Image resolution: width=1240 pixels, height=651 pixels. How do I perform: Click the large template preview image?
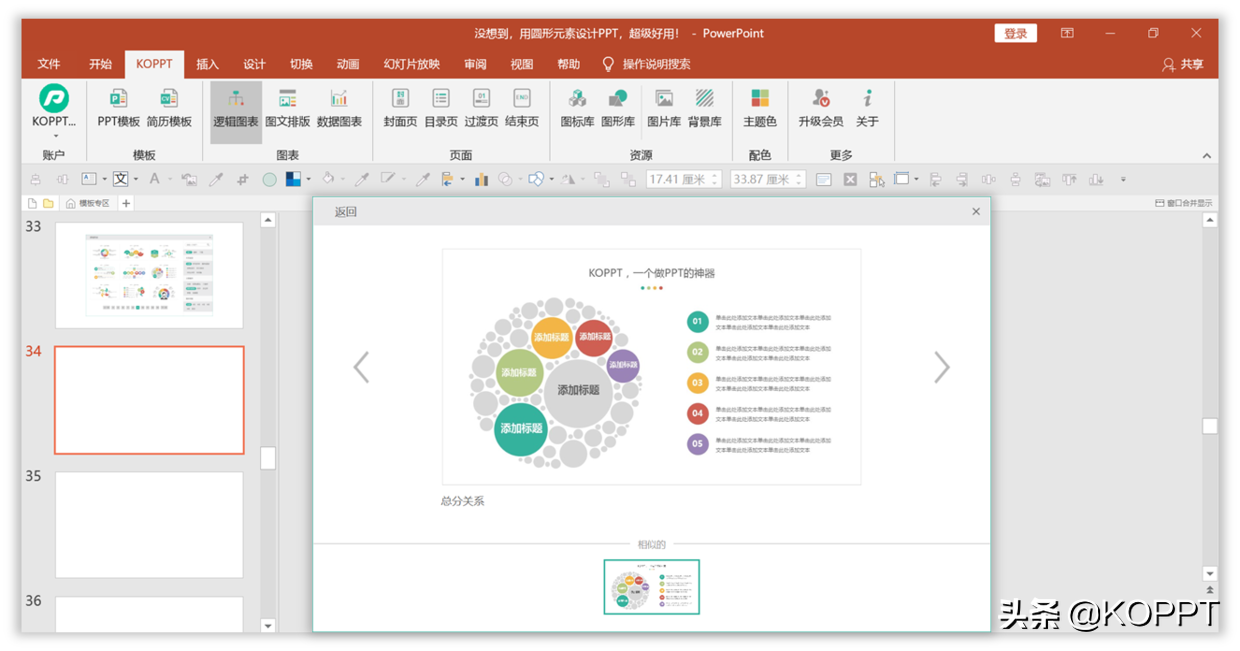click(651, 367)
